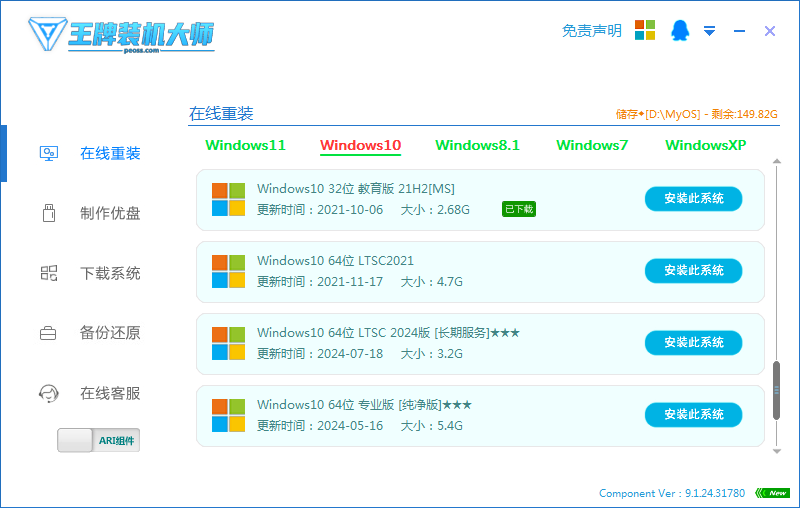Click the 制作优盘 USB drive icon
Viewport: 800px width, 508px height.
pyautogui.click(x=49, y=213)
